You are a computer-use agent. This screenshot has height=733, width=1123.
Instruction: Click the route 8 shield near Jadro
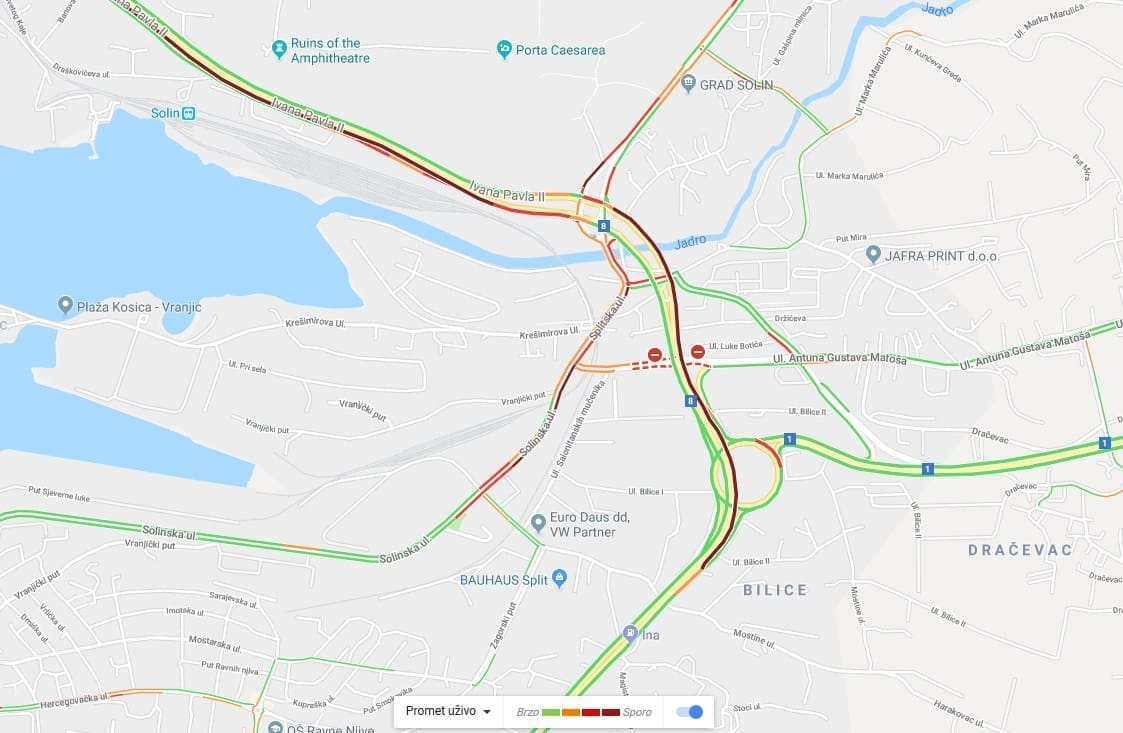tap(603, 226)
